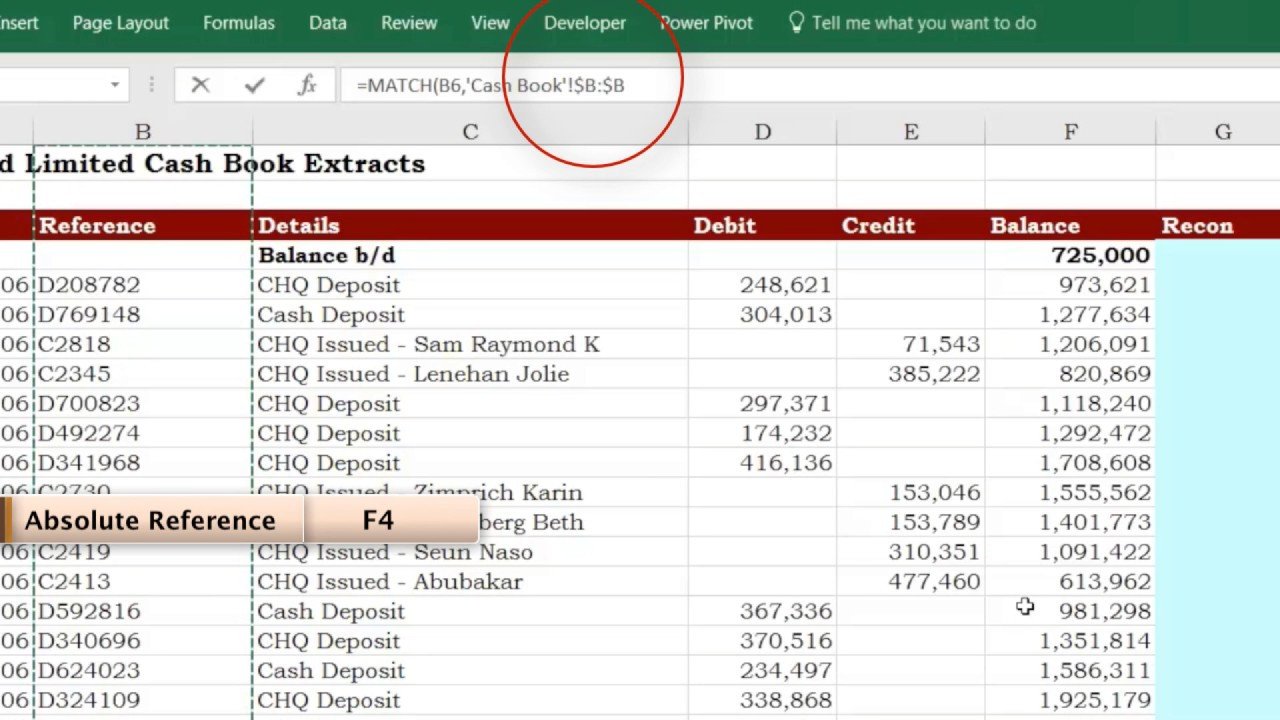
Task: Click the Balance header cell
Action: [1070, 225]
